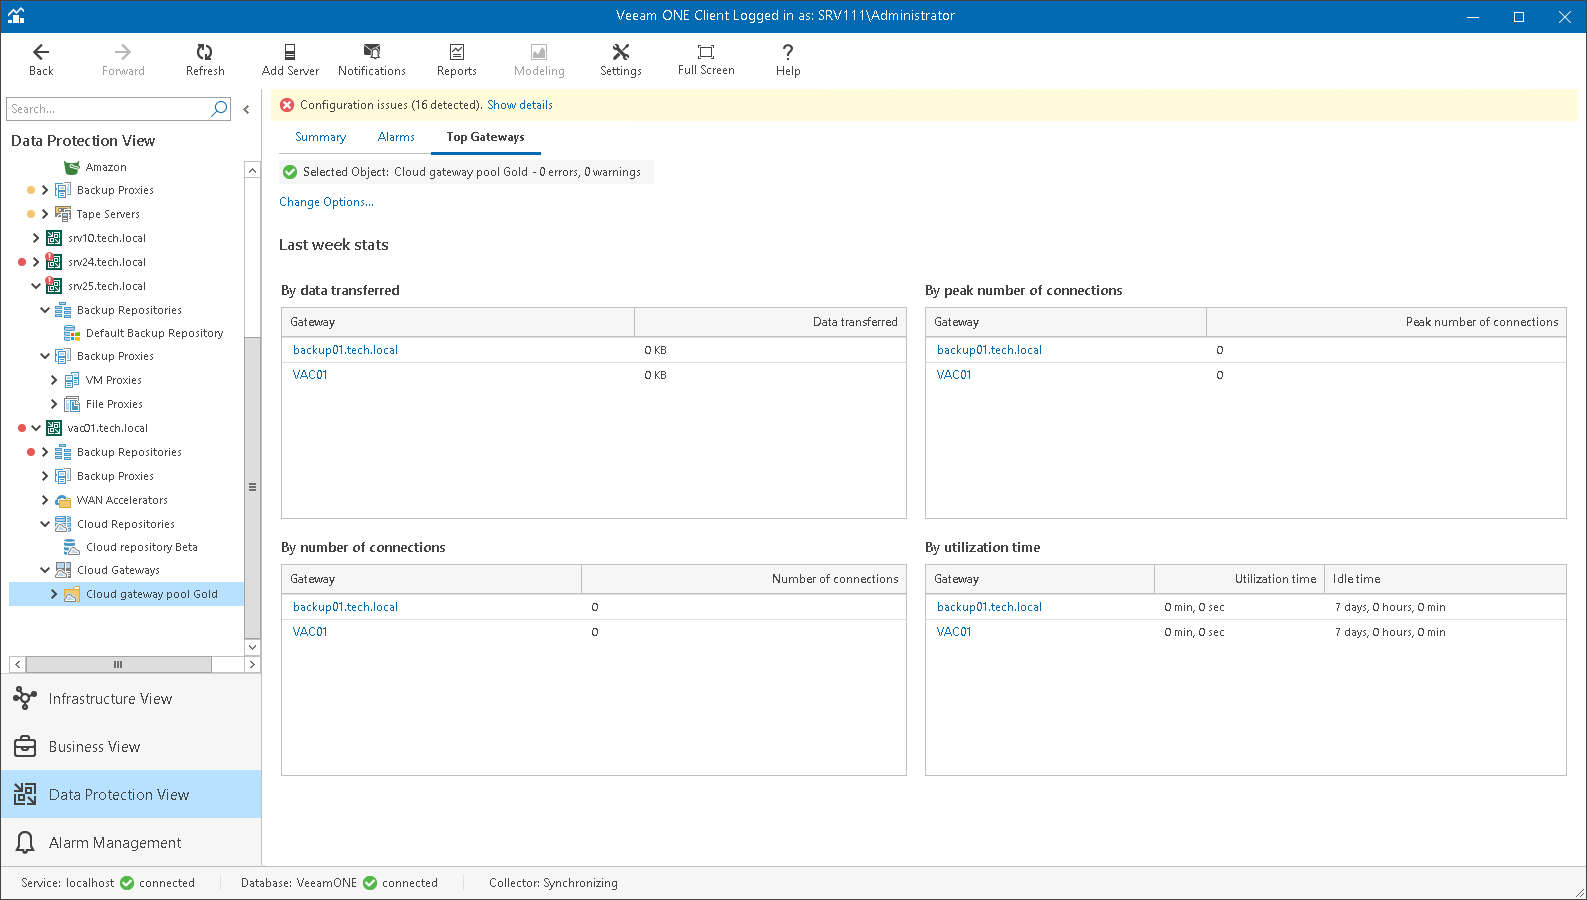Viewport: 1587px width, 900px height.
Task: Collapse the srv25.tech.local node
Action: pyautogui.click(x=36, y=286)
